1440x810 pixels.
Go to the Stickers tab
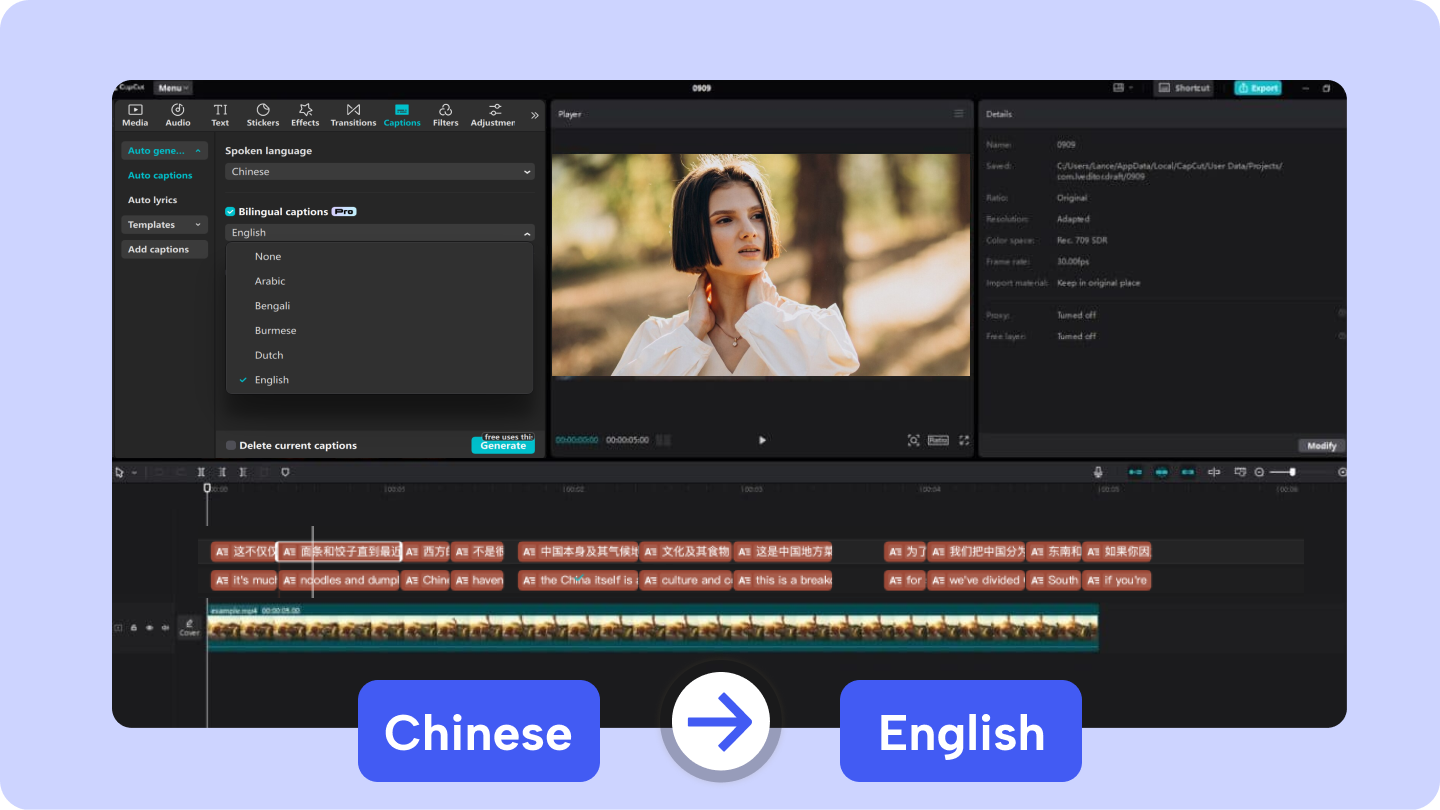[x=263, y=115]
